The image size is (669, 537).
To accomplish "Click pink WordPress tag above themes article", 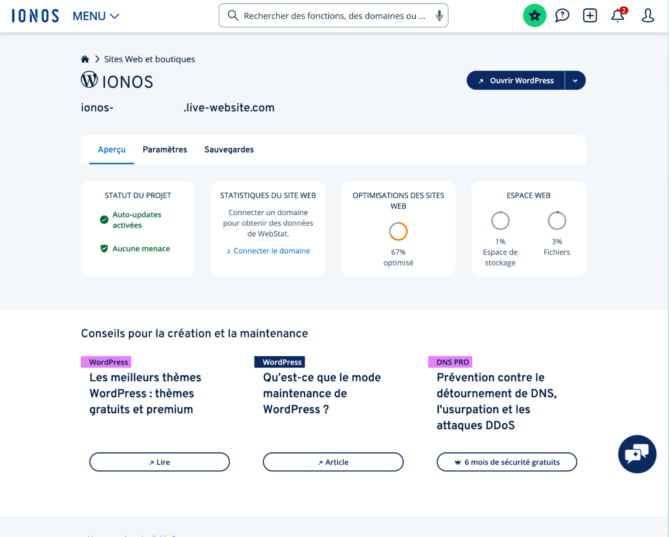I will pos(106,362).
